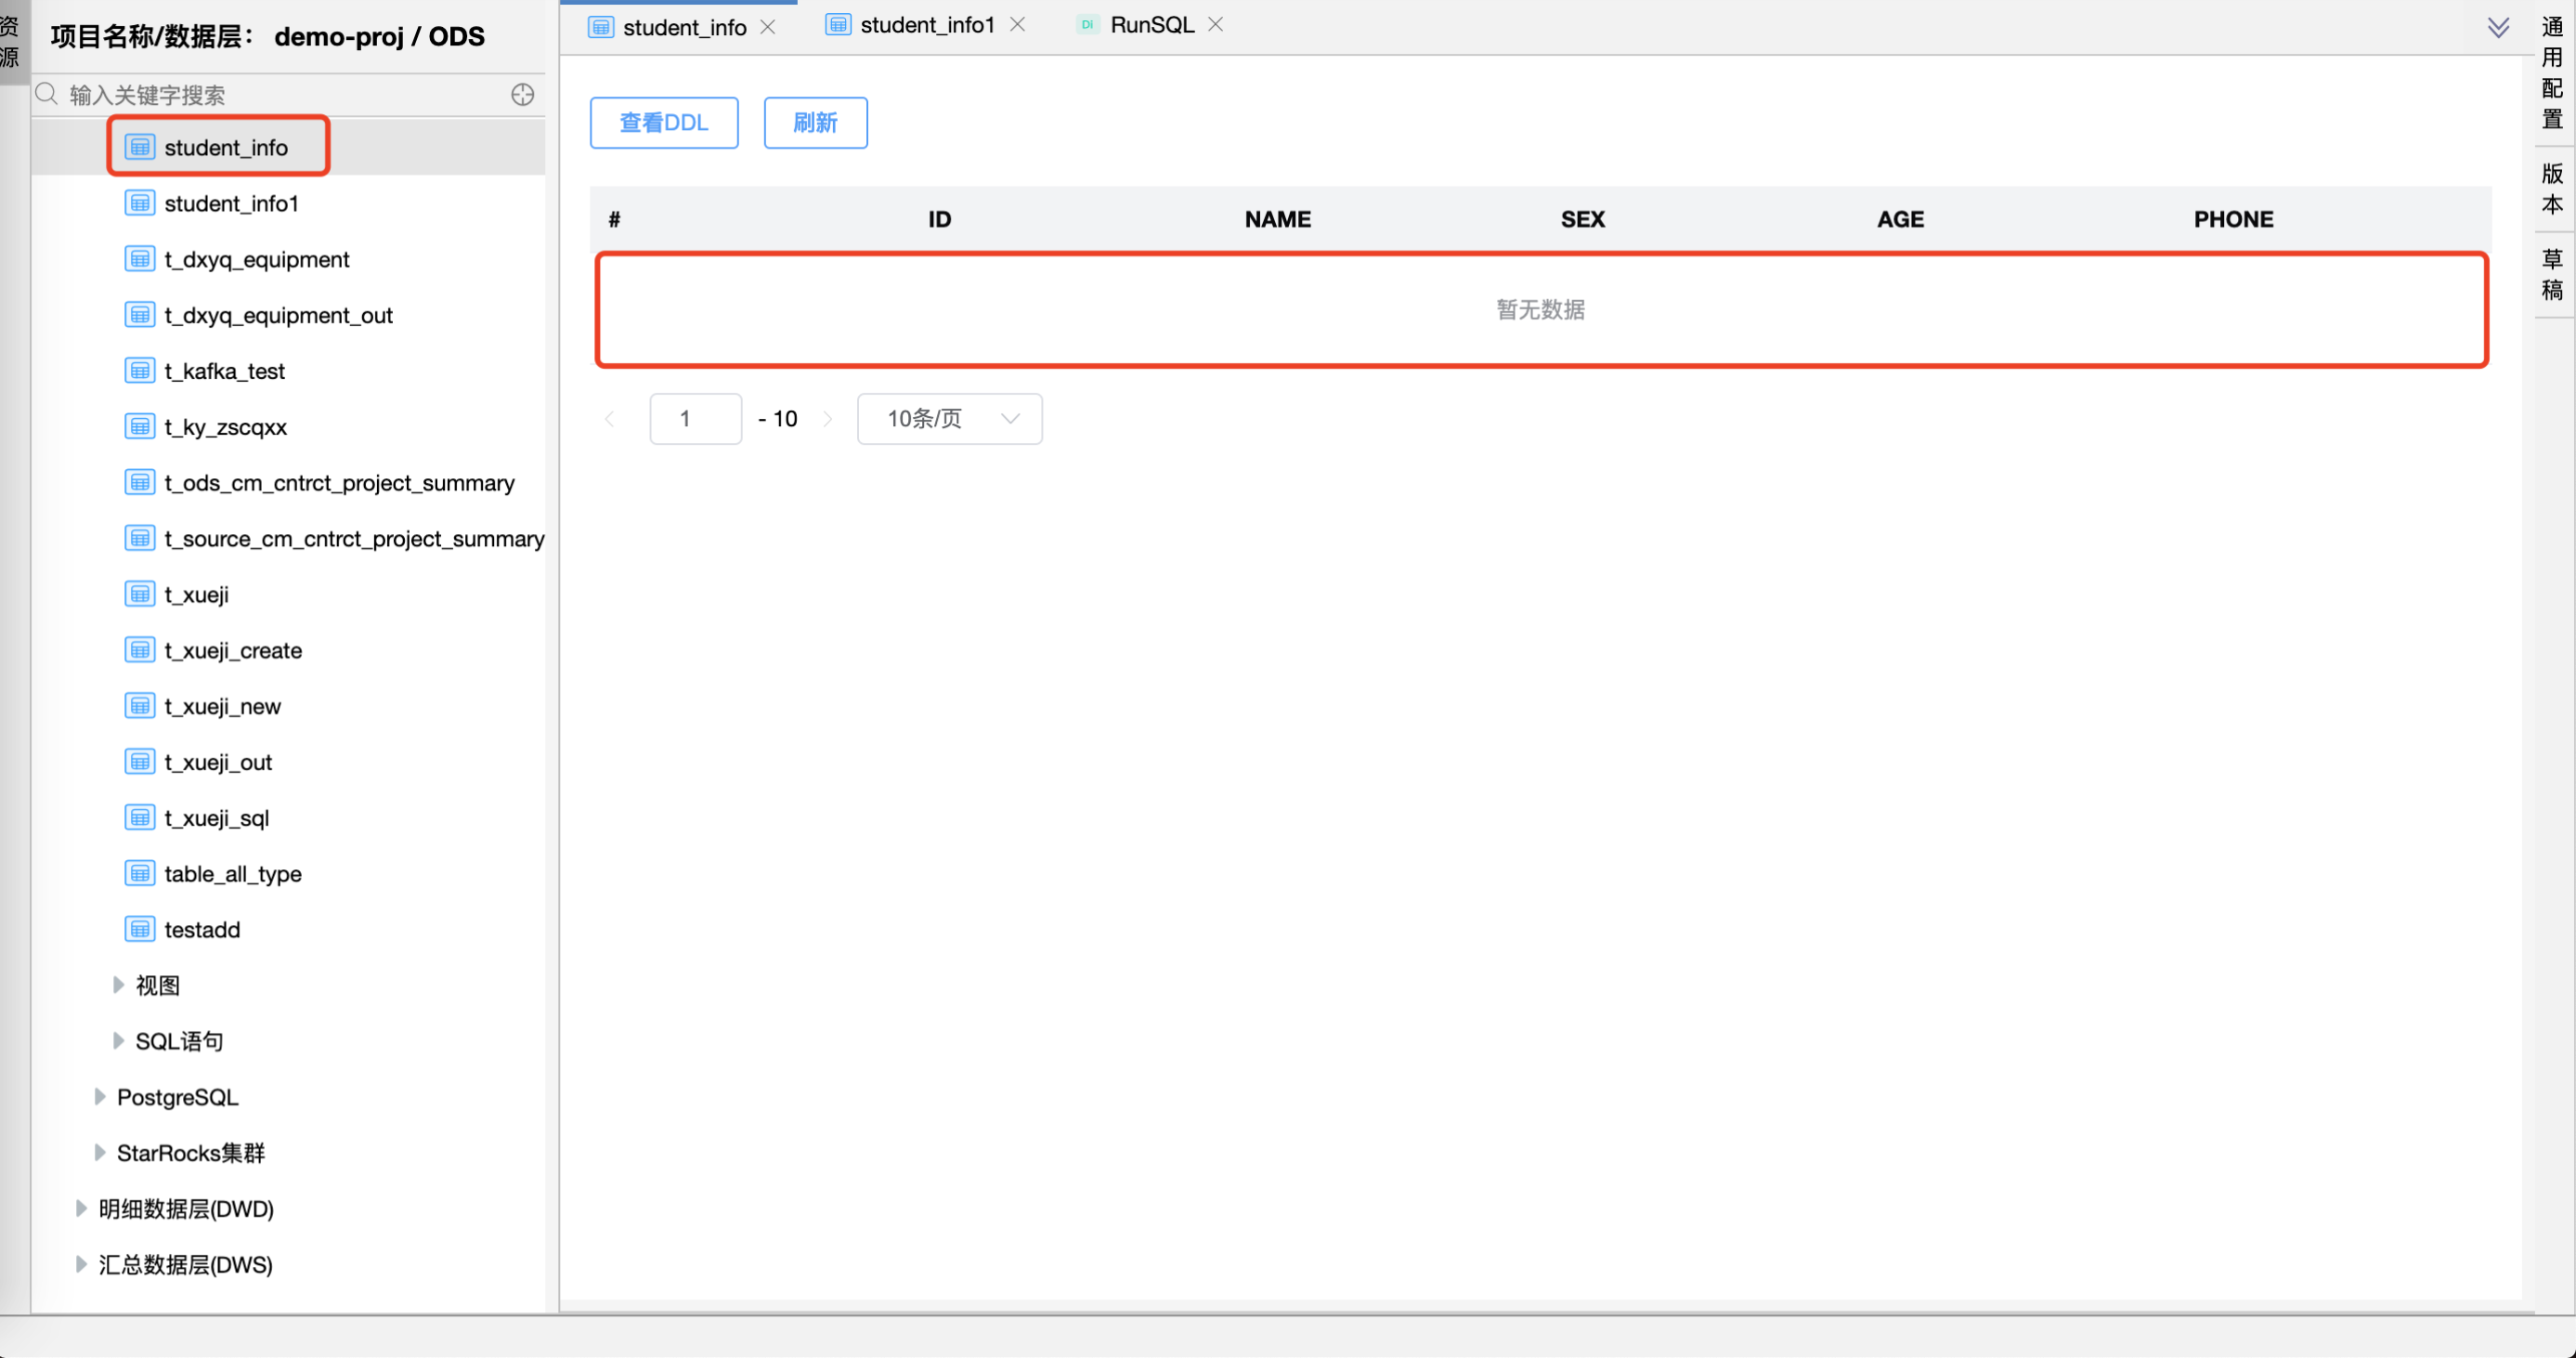
Task: Switch to the student_info1 tab
Action: [925, 24]
